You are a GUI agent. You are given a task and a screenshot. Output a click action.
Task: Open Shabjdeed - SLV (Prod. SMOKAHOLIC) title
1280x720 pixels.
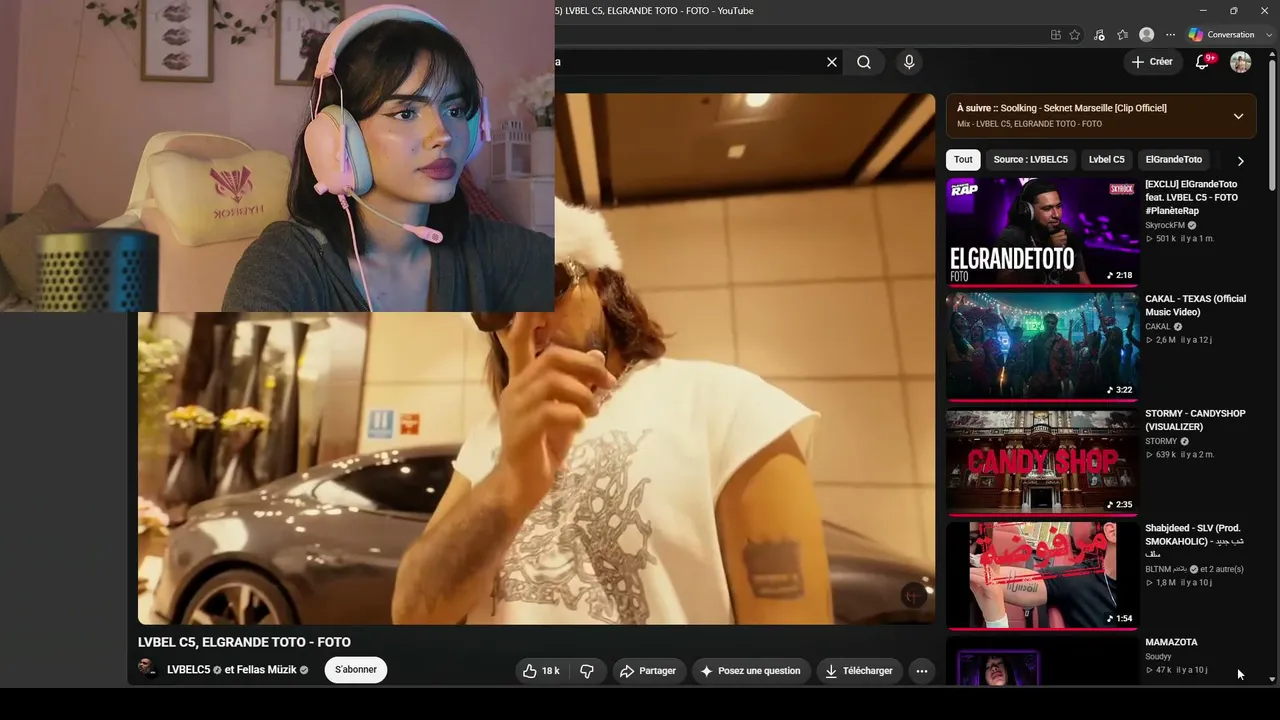(x=1194, y=541)
